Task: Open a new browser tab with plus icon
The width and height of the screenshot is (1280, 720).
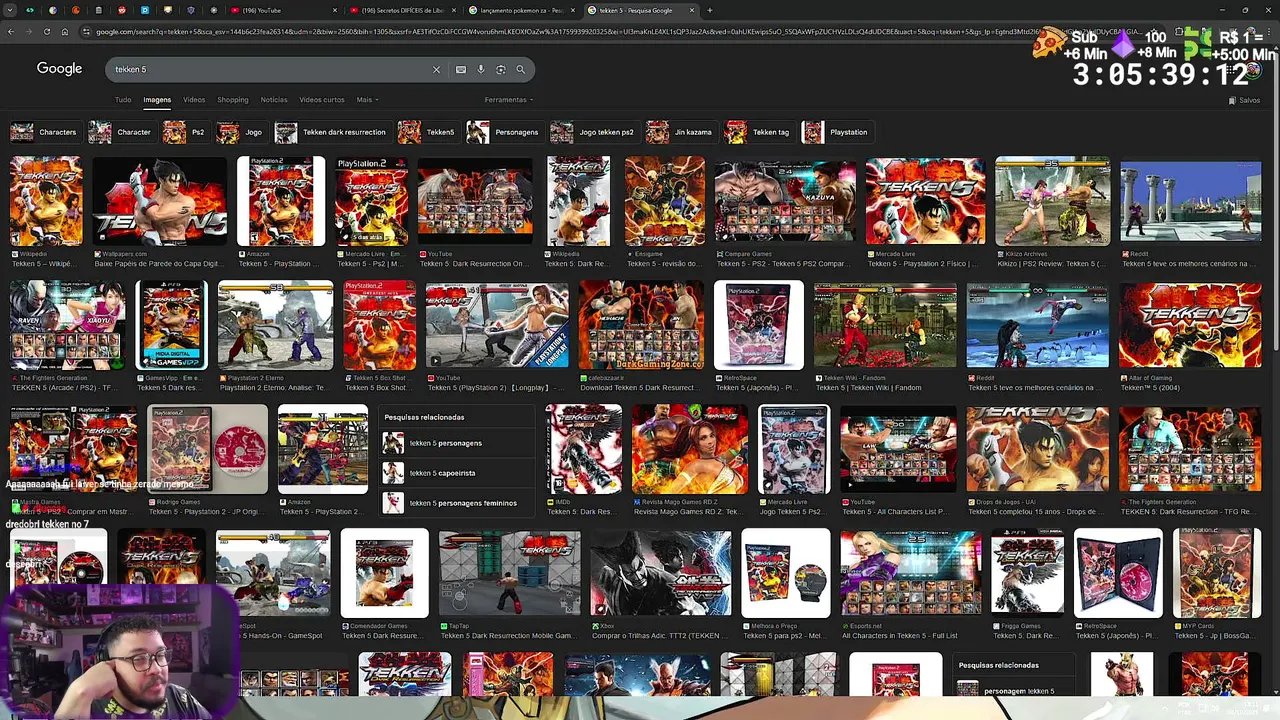Action: pyautogui.click(x=709, y=10)
